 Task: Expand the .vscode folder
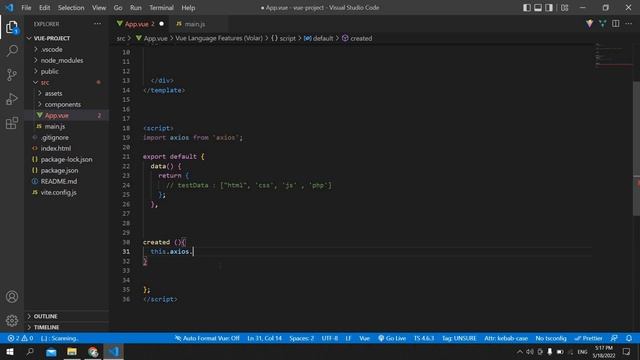click(x=67, y=49)
